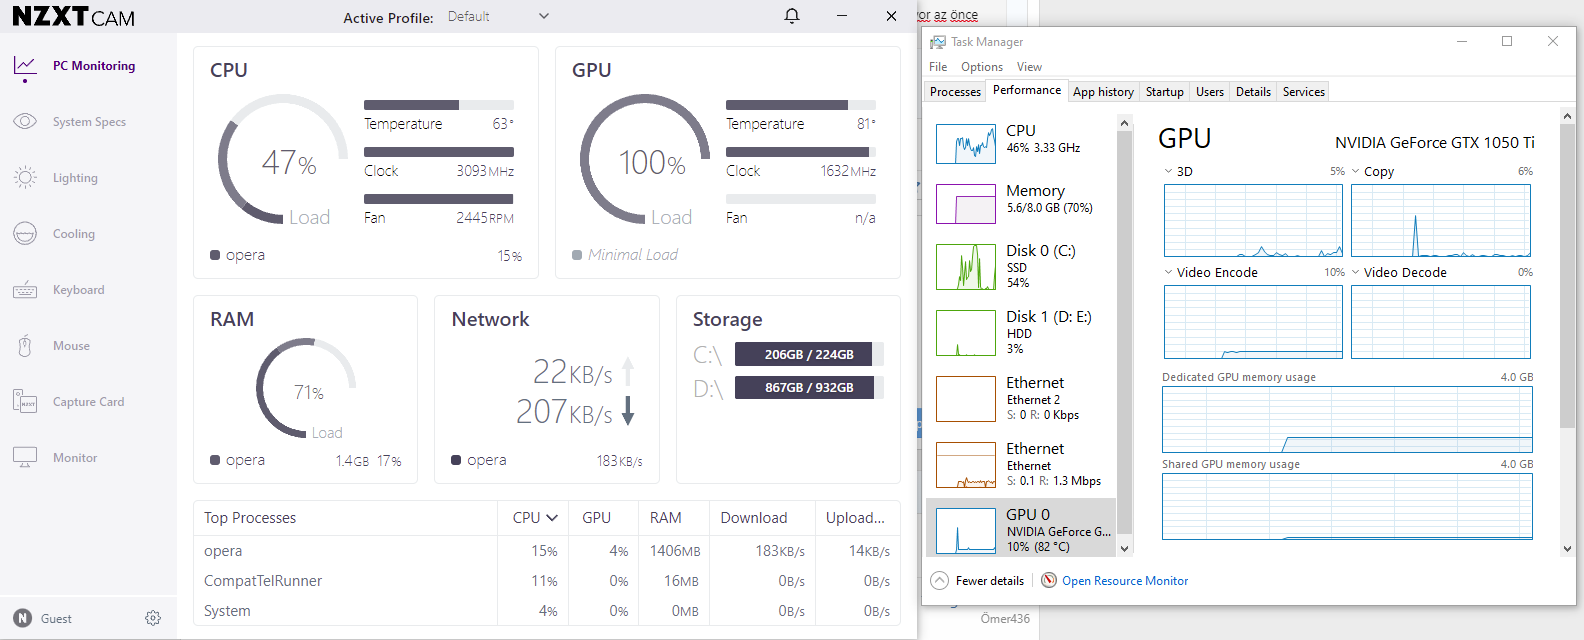Select the Capture Card icon
Viewport: 1584px width, 640px height.
(25, 402)
